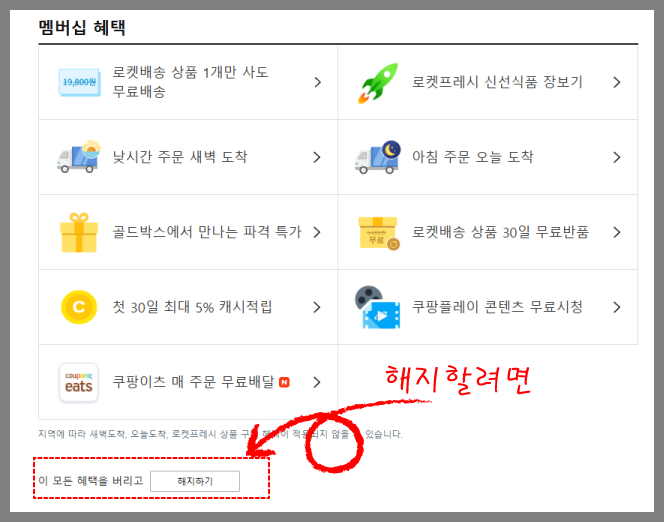
Task: Click the 해지하기 button
Action: [x=195, y=481]
